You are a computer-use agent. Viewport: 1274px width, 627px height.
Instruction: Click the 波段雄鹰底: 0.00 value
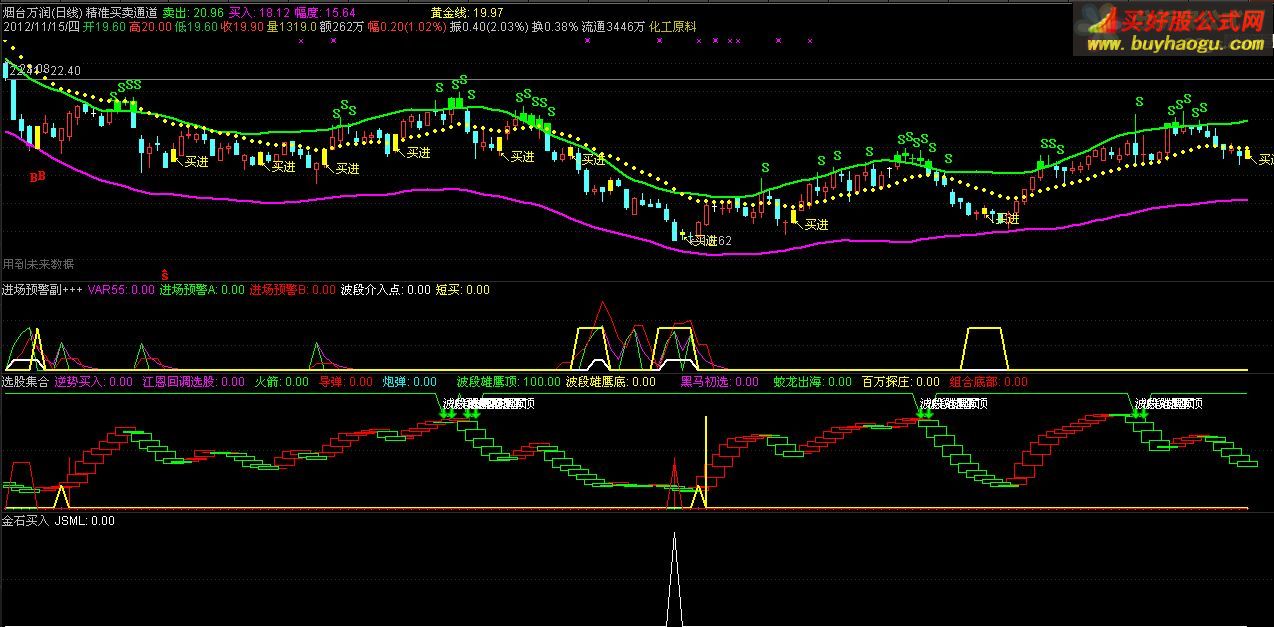(611, 382)
